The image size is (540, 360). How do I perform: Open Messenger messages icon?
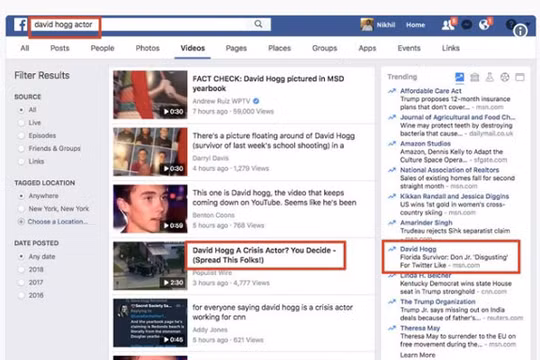click(467, 25)
